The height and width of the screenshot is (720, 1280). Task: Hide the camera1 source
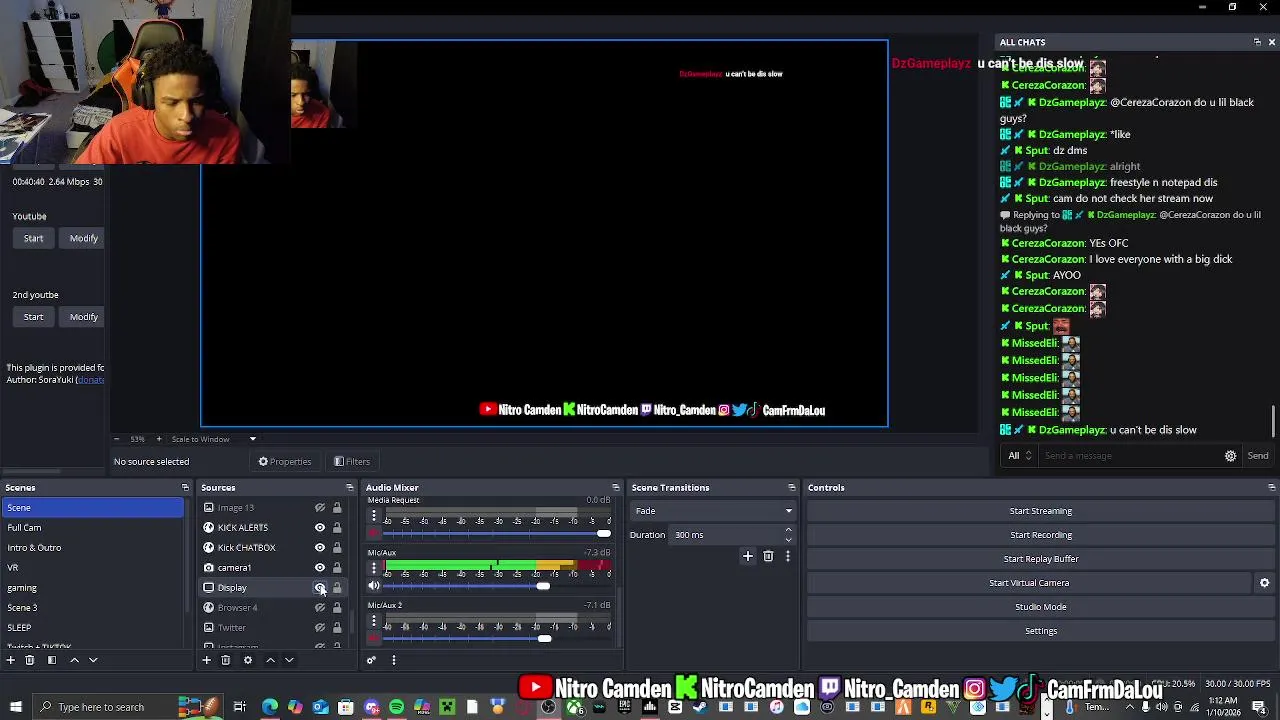[x=320, y=568]
